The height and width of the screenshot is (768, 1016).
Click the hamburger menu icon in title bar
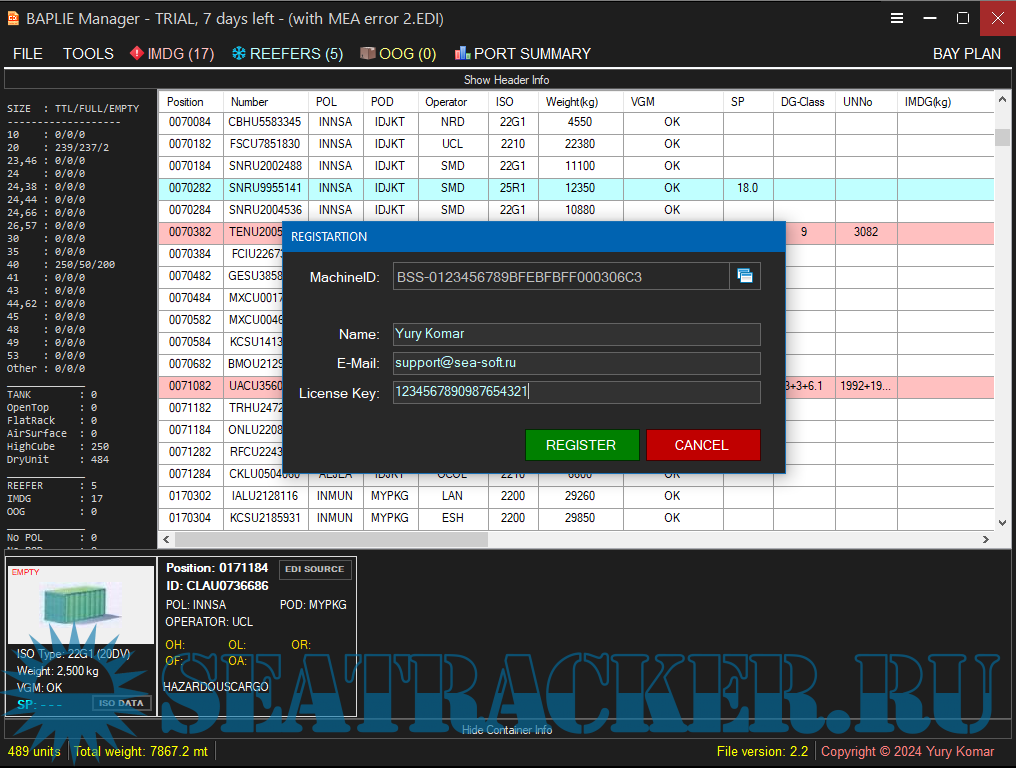point(897,18)
